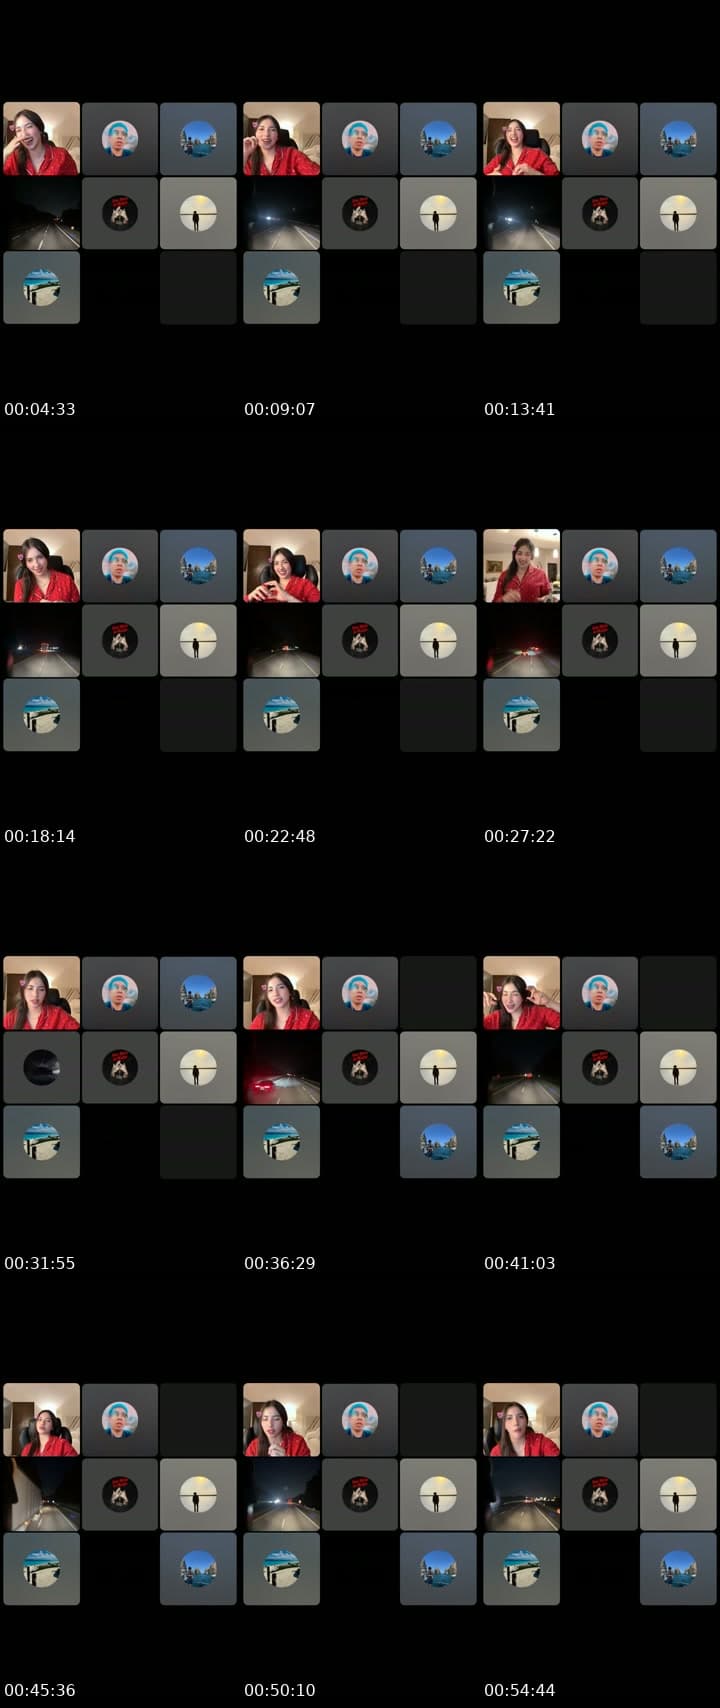The height and width of the screenshot is (1708, 720).
Task: Select blue-hat avatar tile in 00:18:14 frame
Action: pos(120,566)
